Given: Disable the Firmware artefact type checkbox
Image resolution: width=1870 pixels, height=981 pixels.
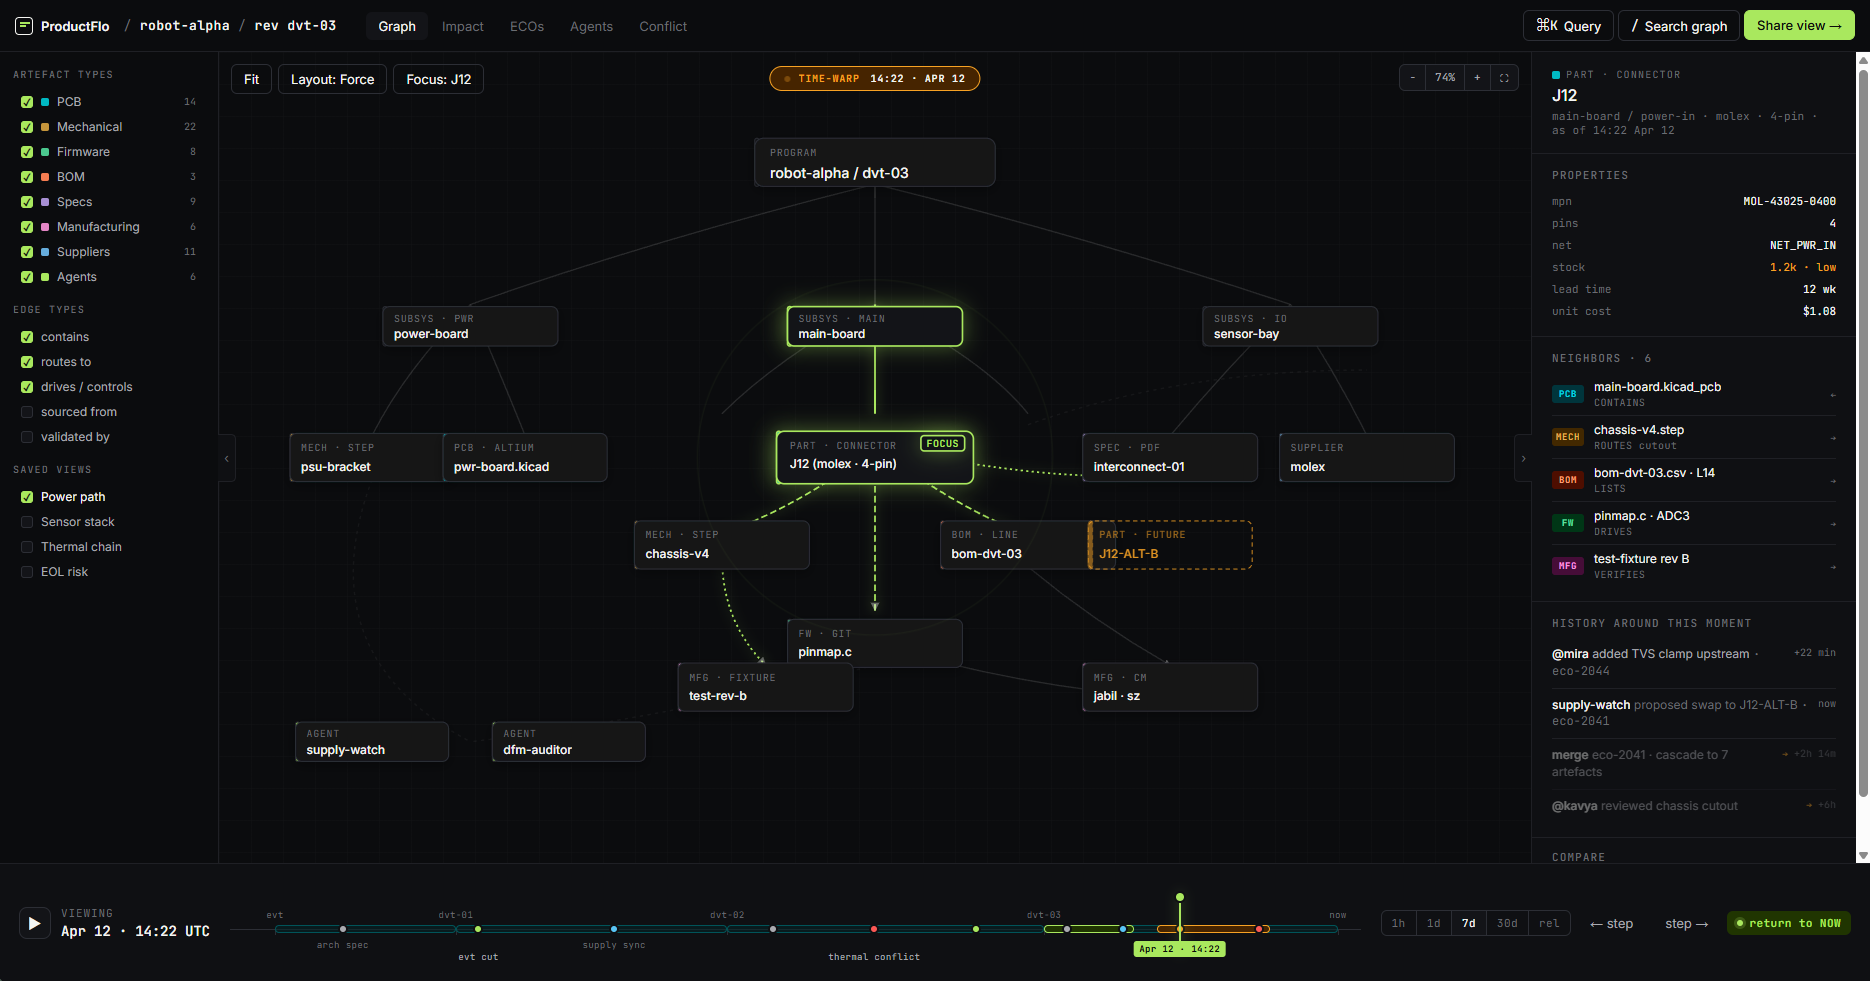Looking at the screenshot, I should click(x=26, y=151).
